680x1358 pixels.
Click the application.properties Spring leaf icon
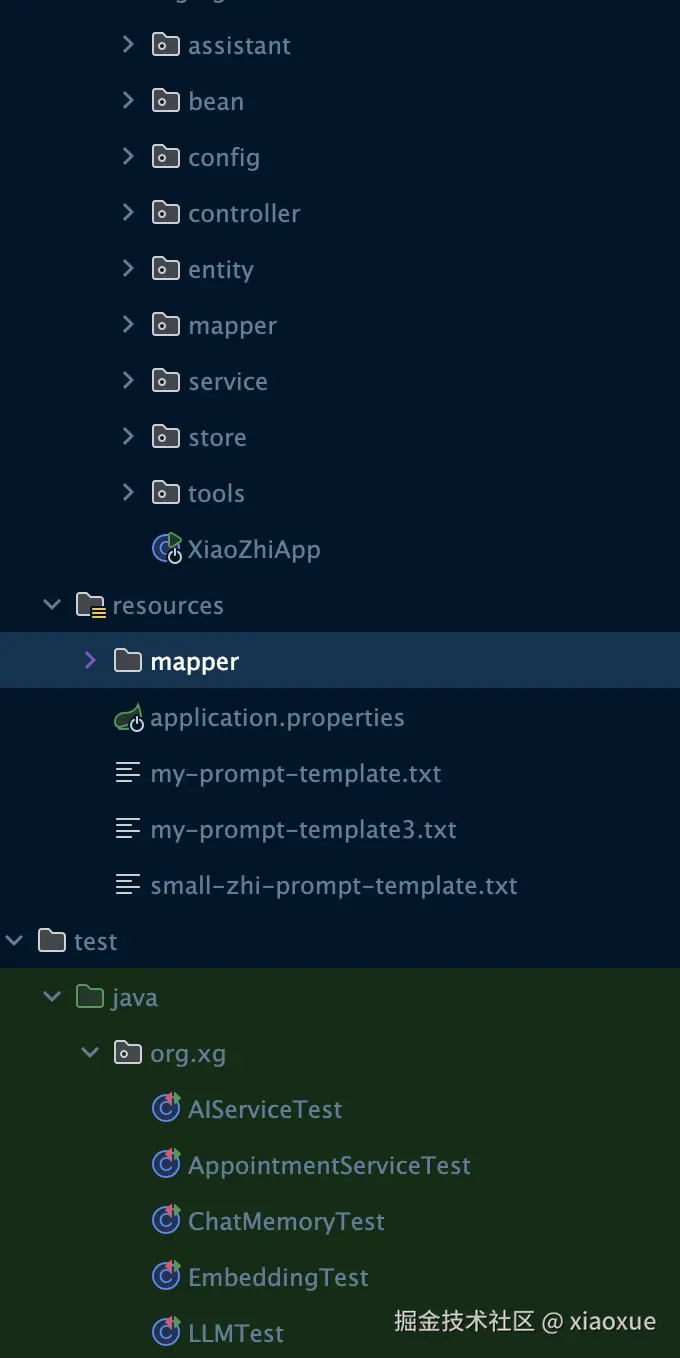(127, 718)
